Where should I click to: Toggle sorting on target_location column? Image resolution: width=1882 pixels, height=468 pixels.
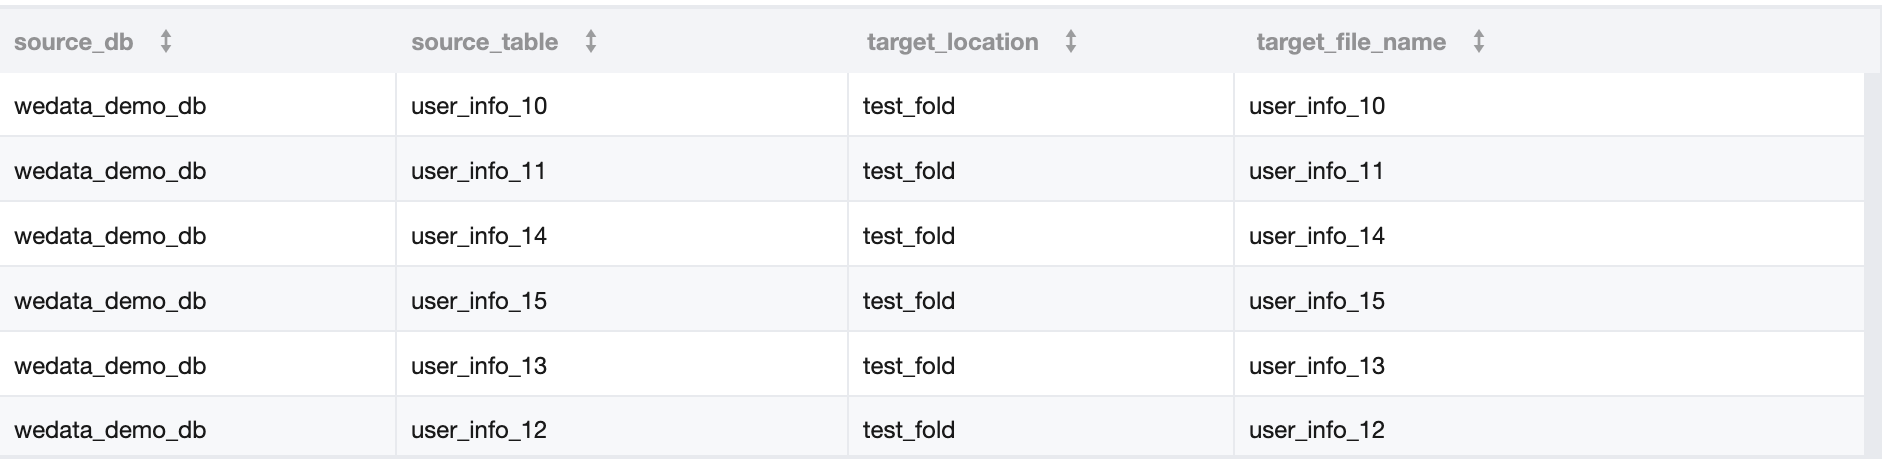(x=1071, y=42)
